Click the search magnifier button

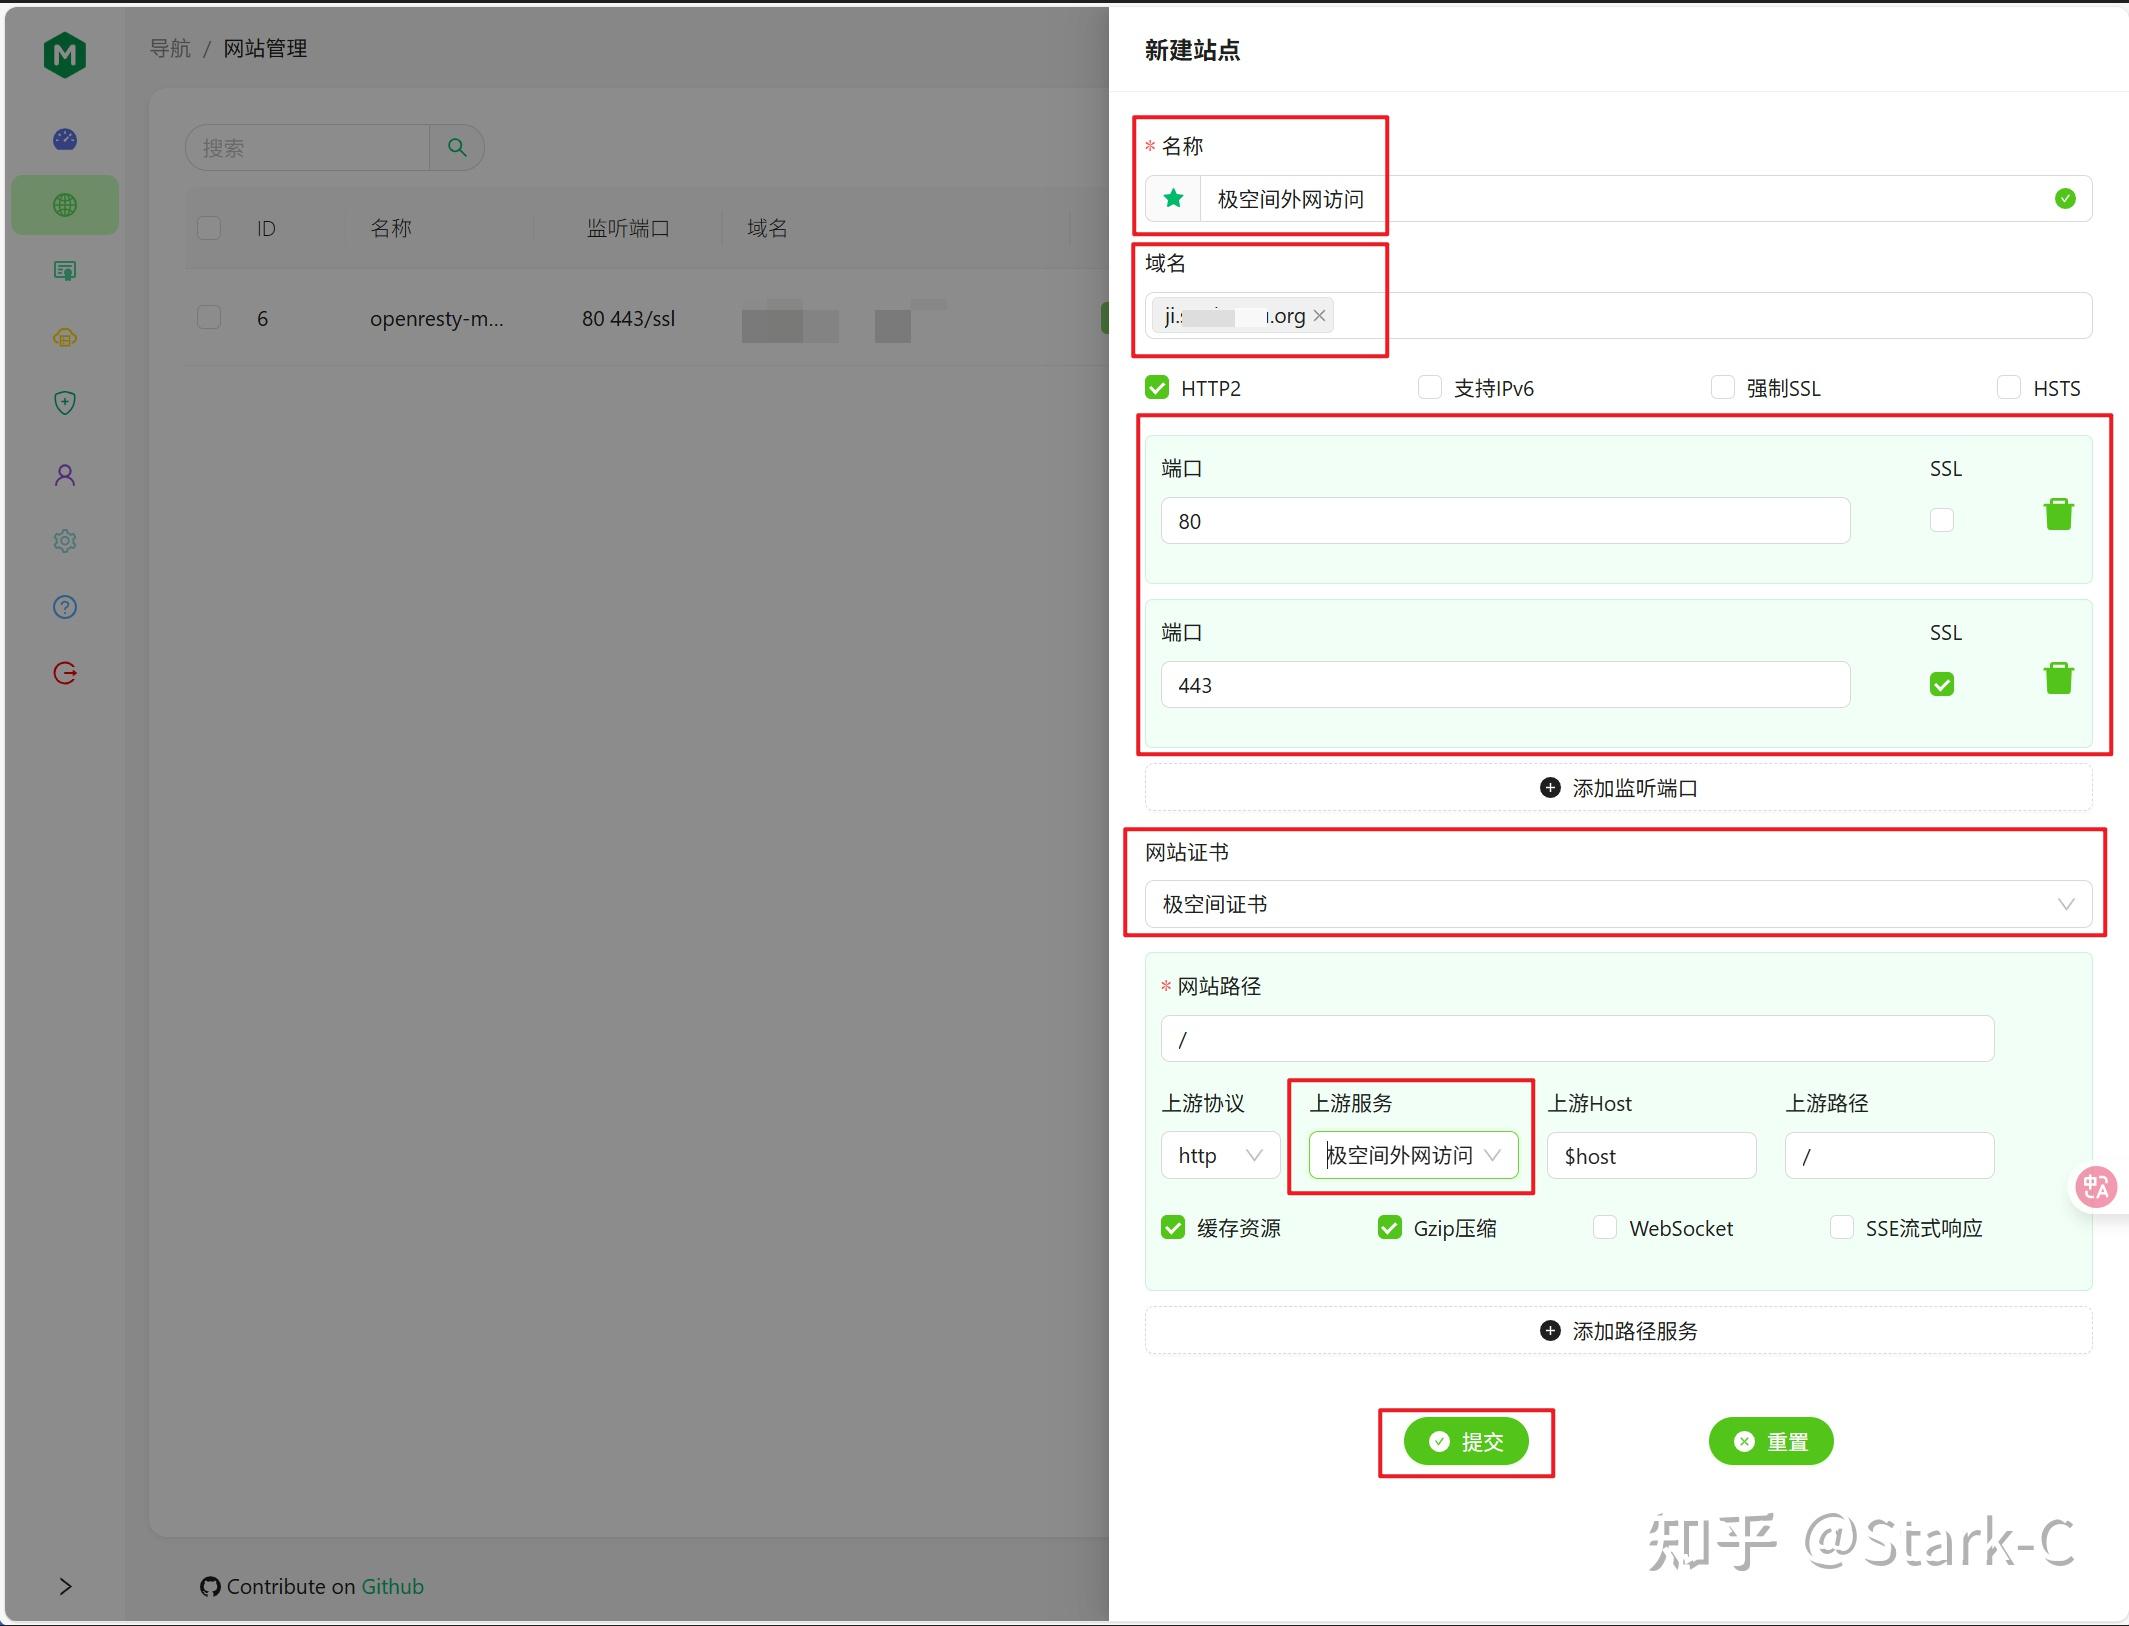pos(456,147)
